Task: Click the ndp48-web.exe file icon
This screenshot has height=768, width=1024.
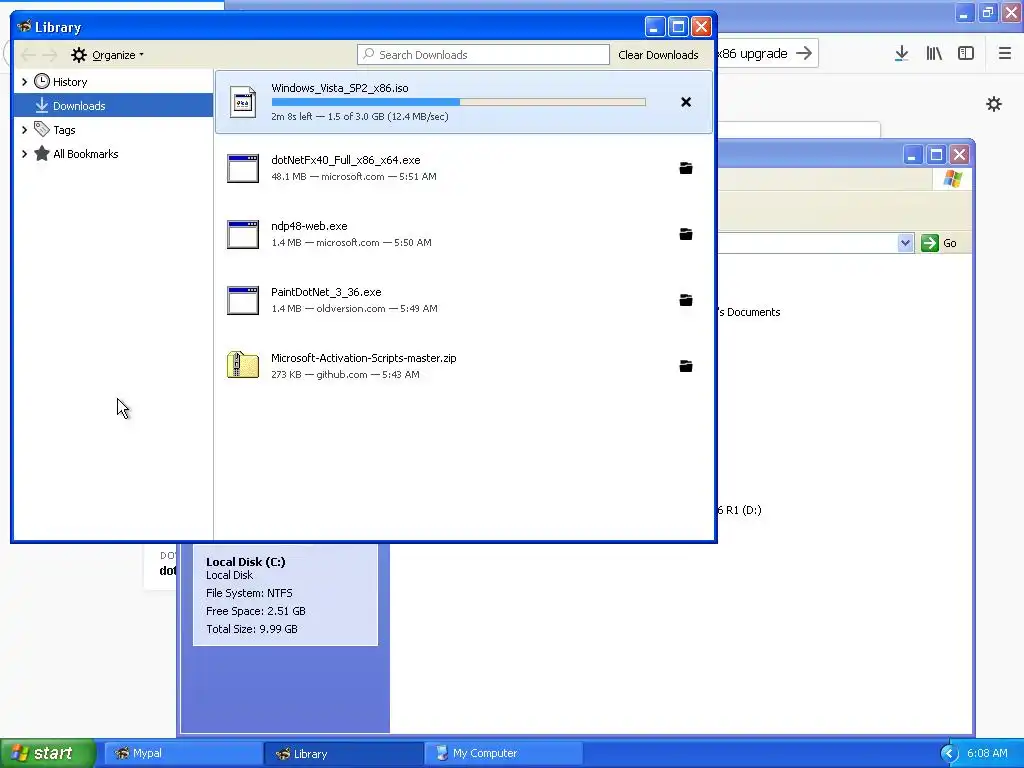Action: [243, 234]
